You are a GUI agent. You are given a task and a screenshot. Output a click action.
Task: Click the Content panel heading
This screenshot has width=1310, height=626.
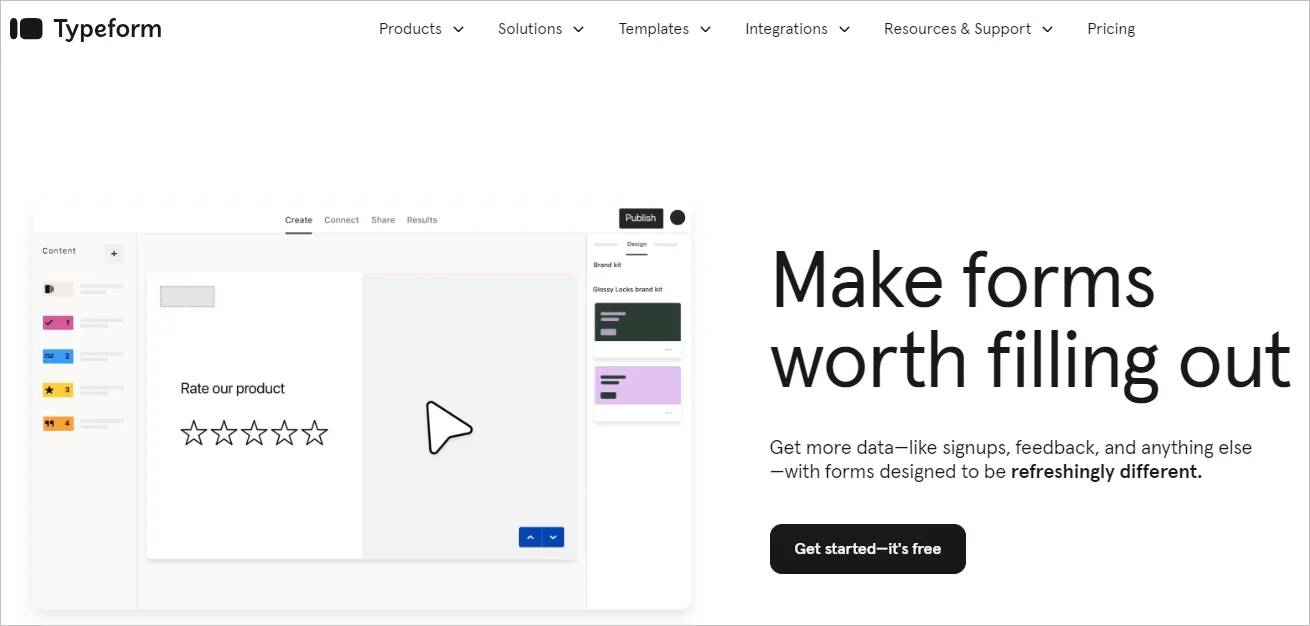click(59, 251)
